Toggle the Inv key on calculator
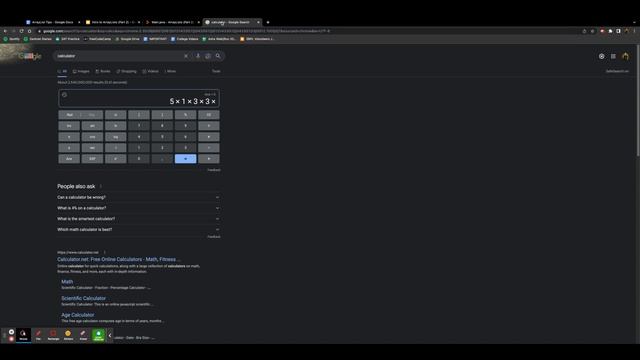640x360 pixels. [69, 126]
